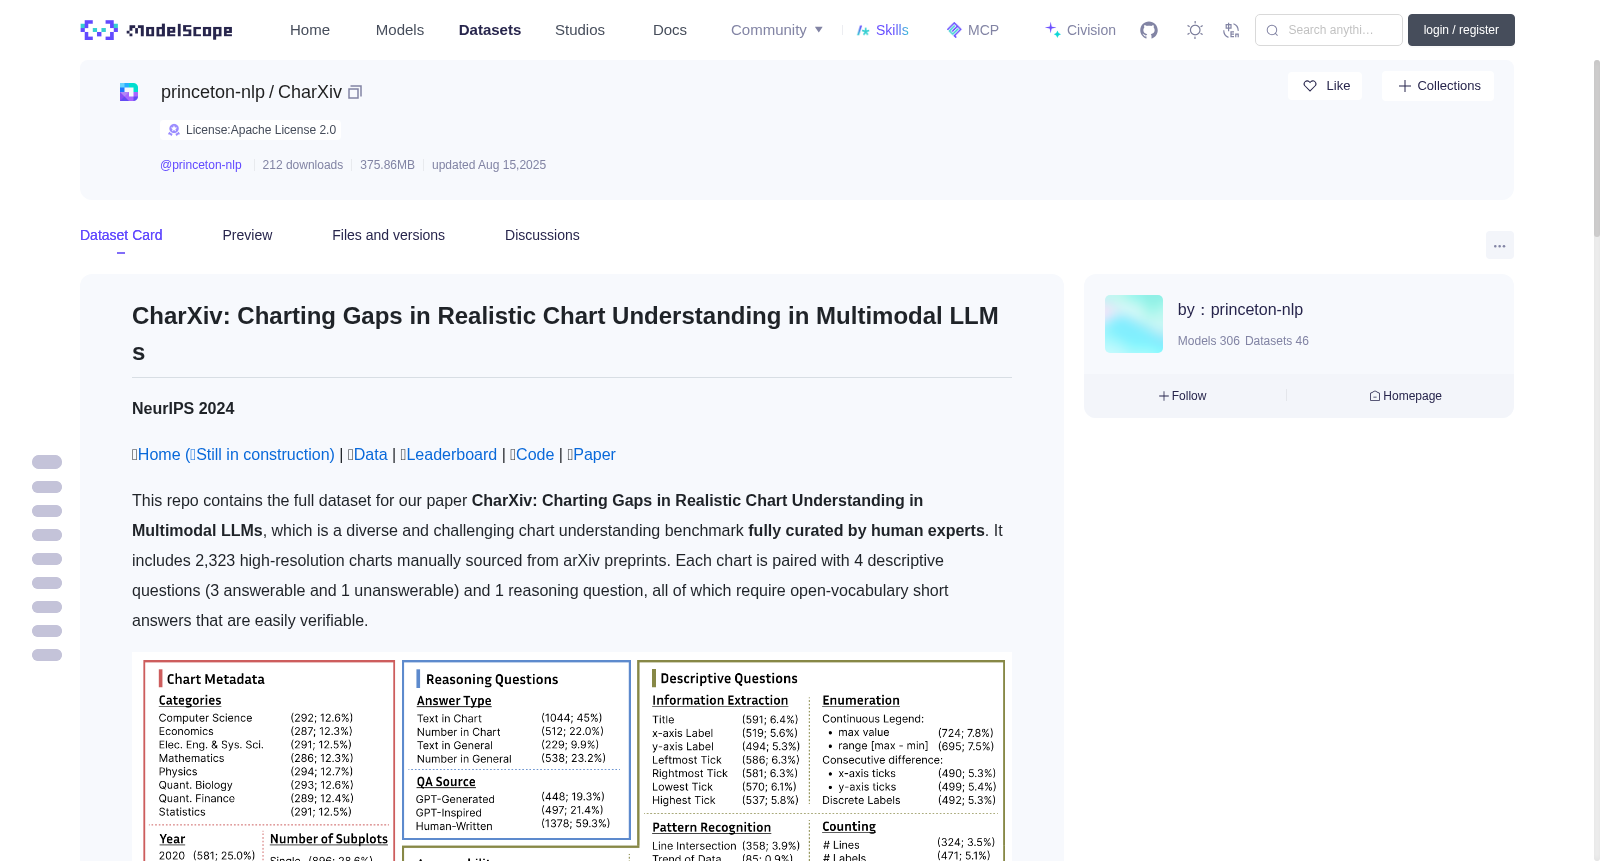Copy the dataset name princeton-nlp/CharXiv

point(355,92)
